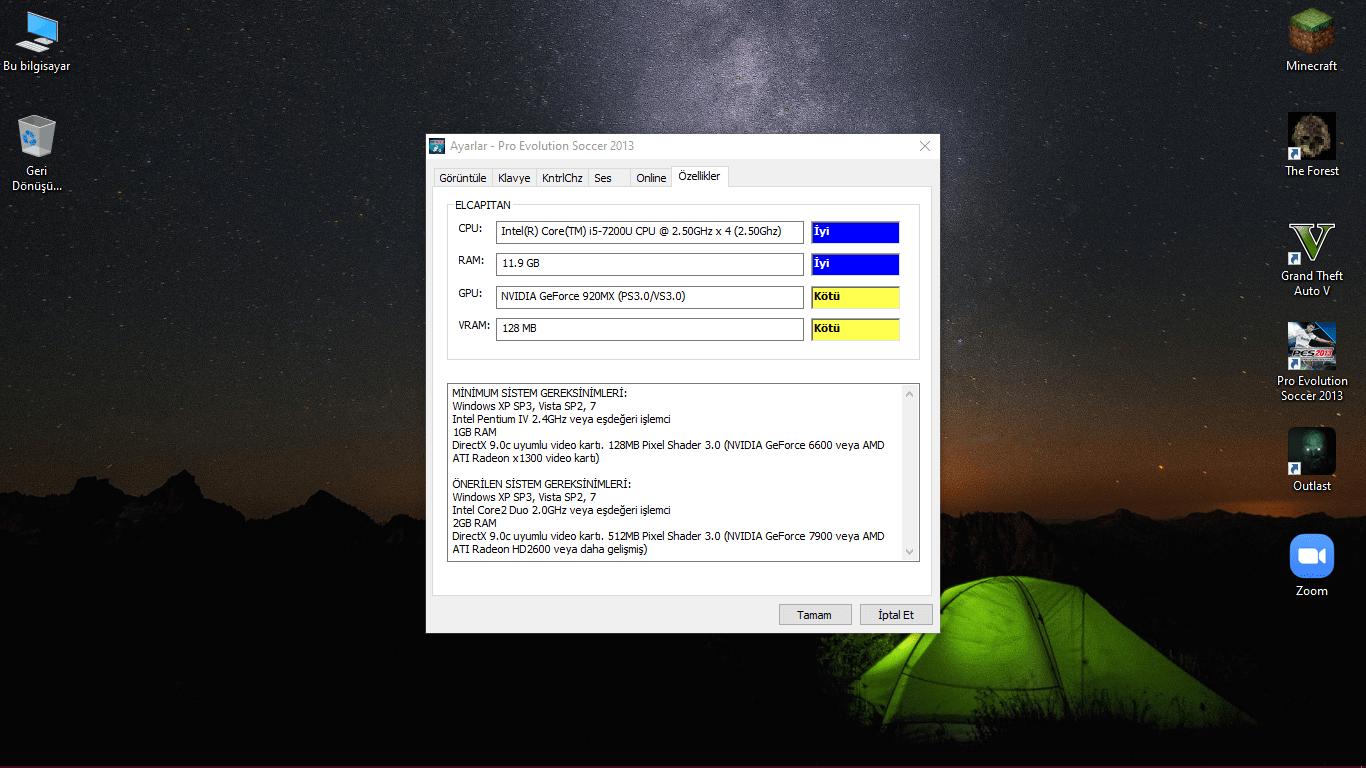
Task: Switch to the KntrlChz tab
Action: [x=562, y=178]
